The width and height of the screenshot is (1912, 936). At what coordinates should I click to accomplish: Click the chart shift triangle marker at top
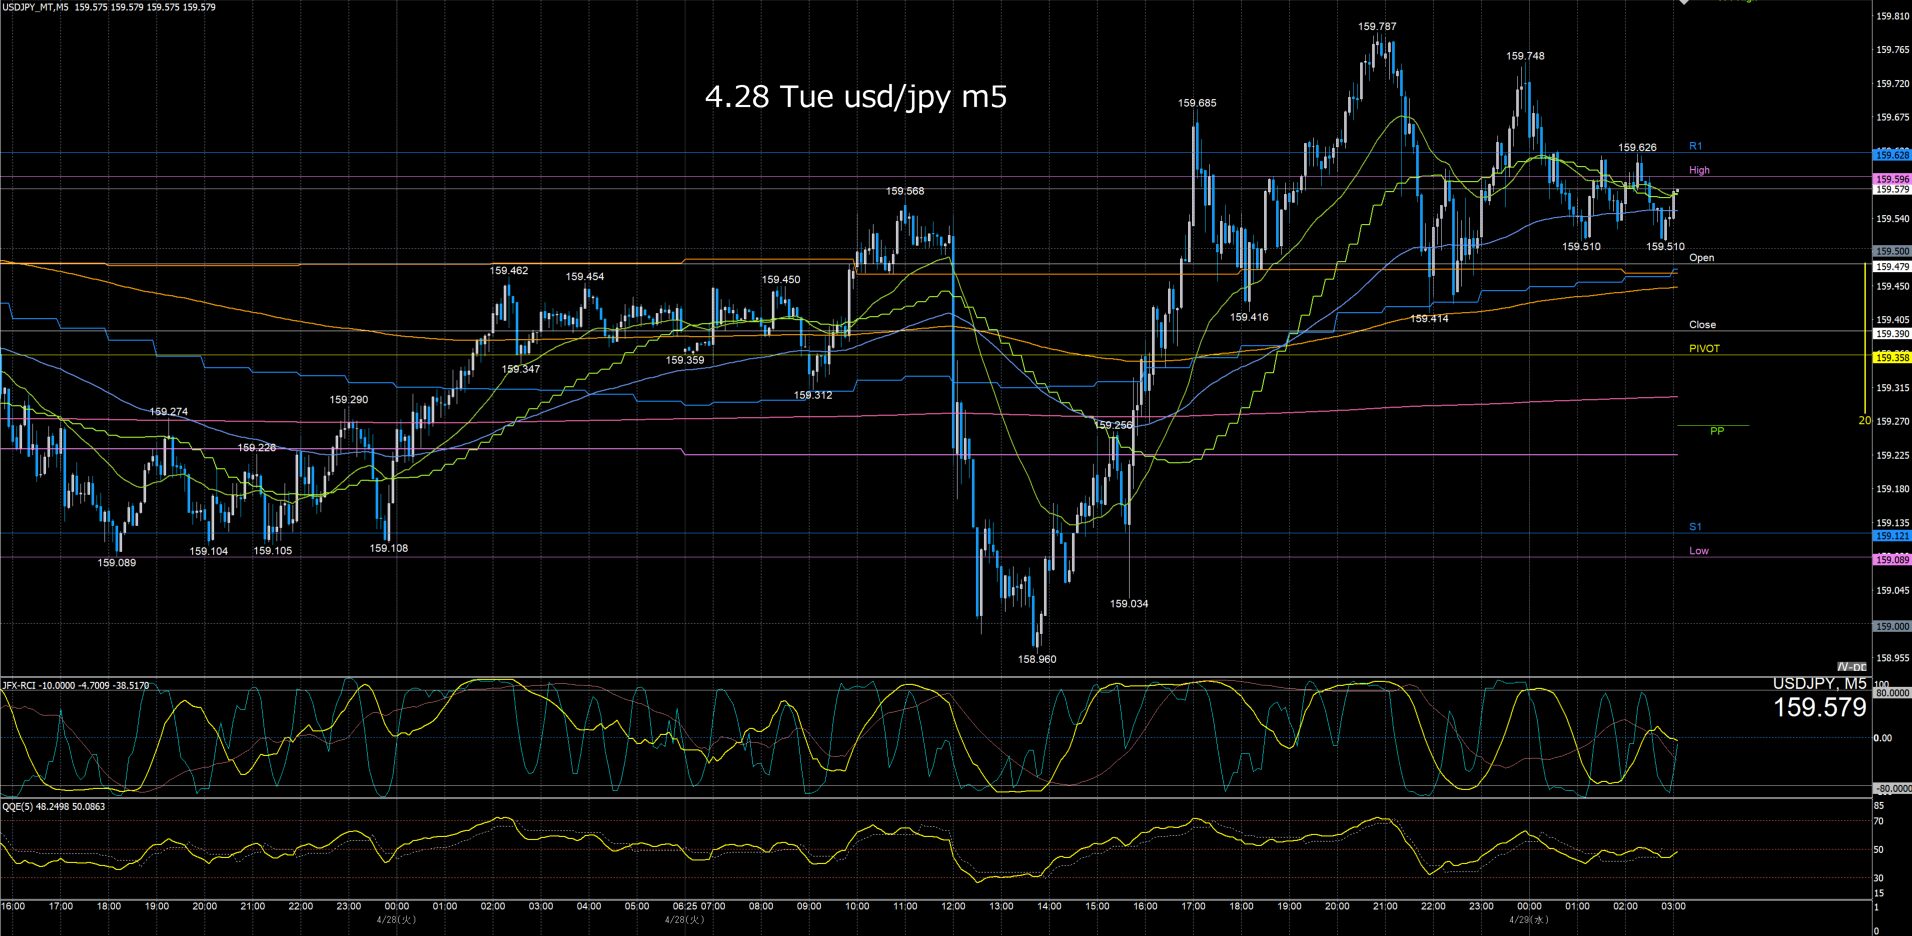[x=1684, y=2]
